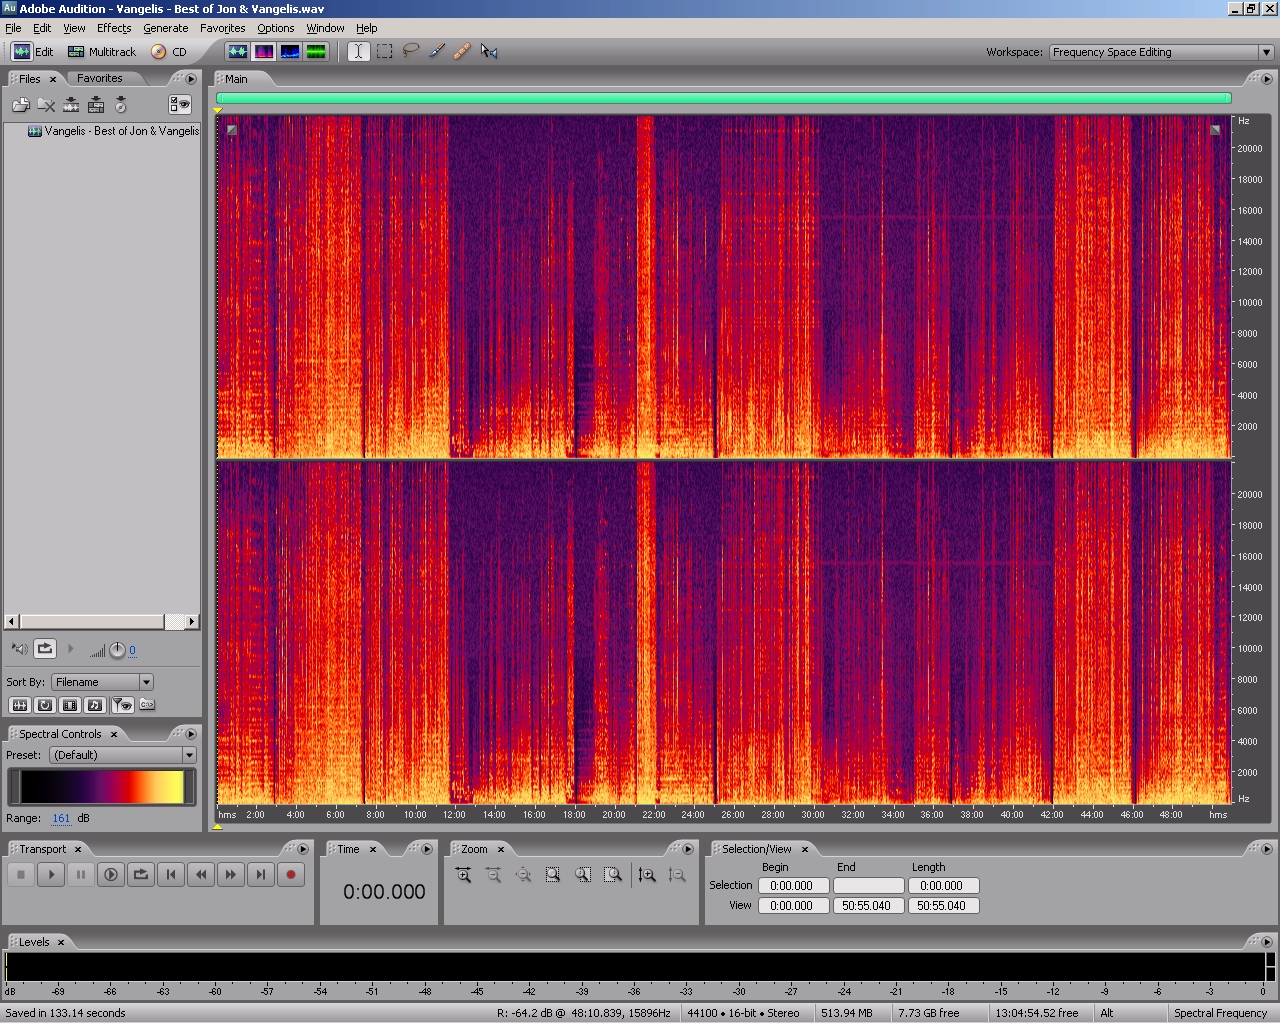Switch to the Favorites tab
1280x1024 pixels.
100,78
